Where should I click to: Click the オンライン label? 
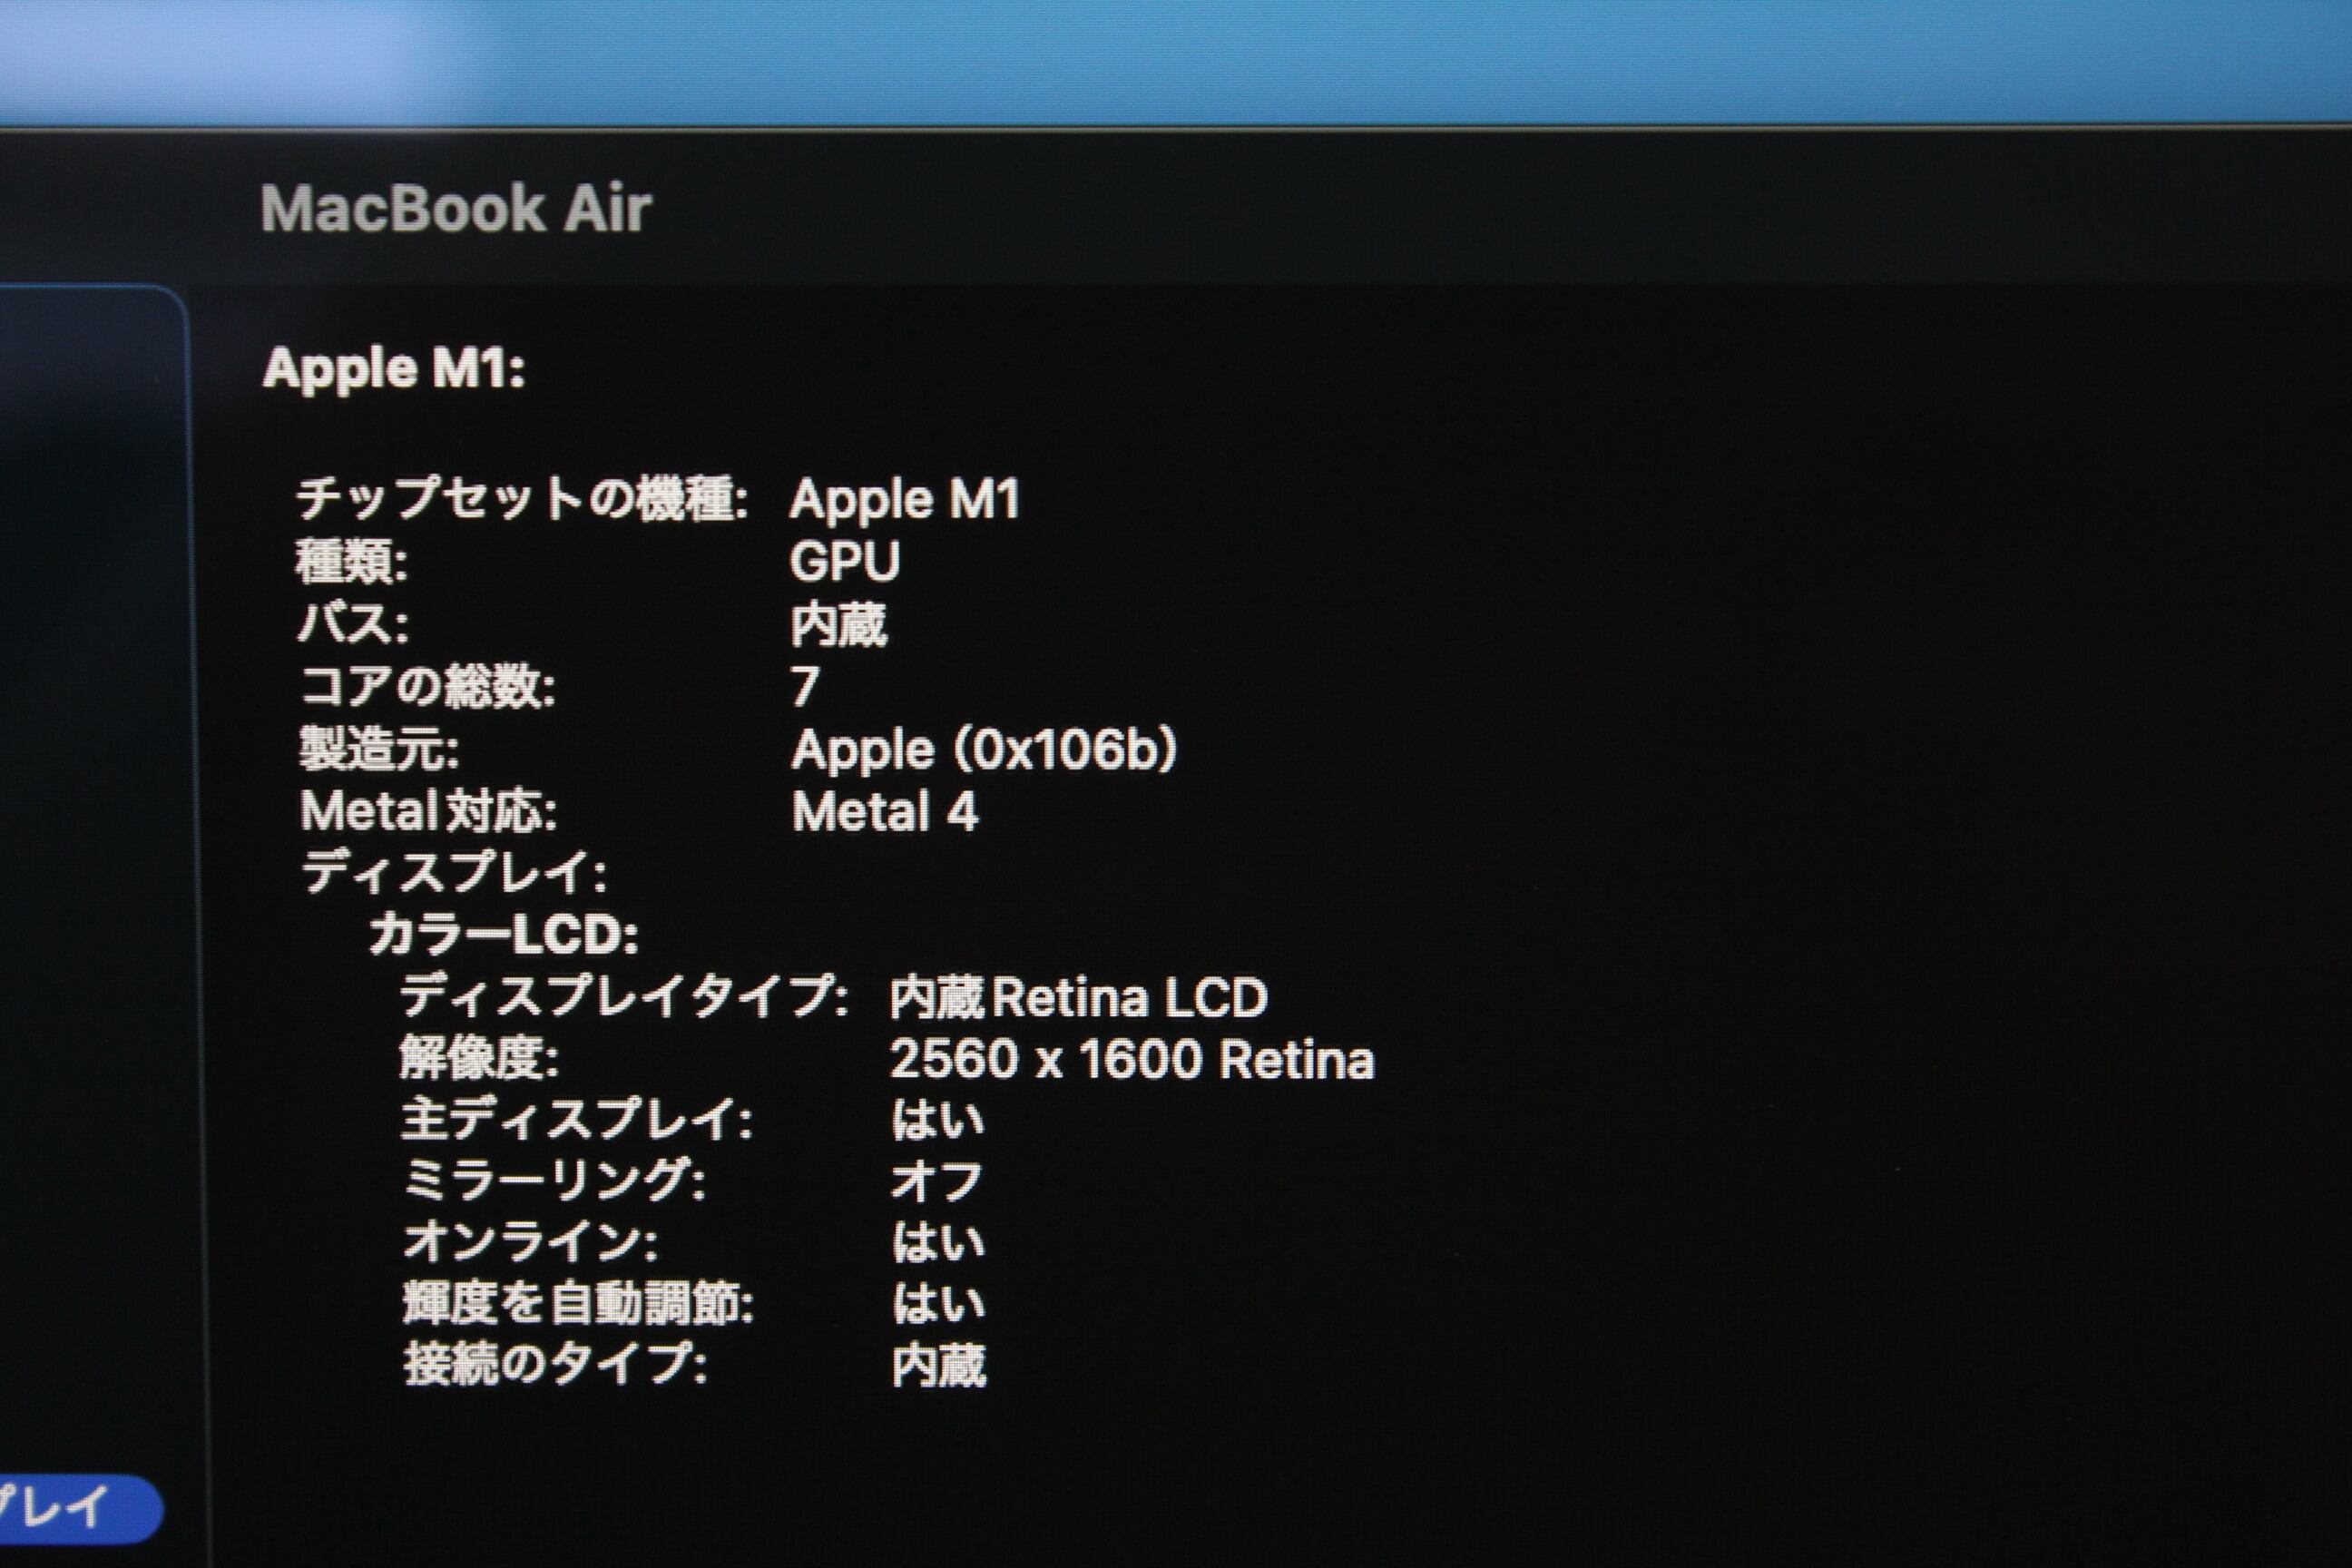point(531,1242)
